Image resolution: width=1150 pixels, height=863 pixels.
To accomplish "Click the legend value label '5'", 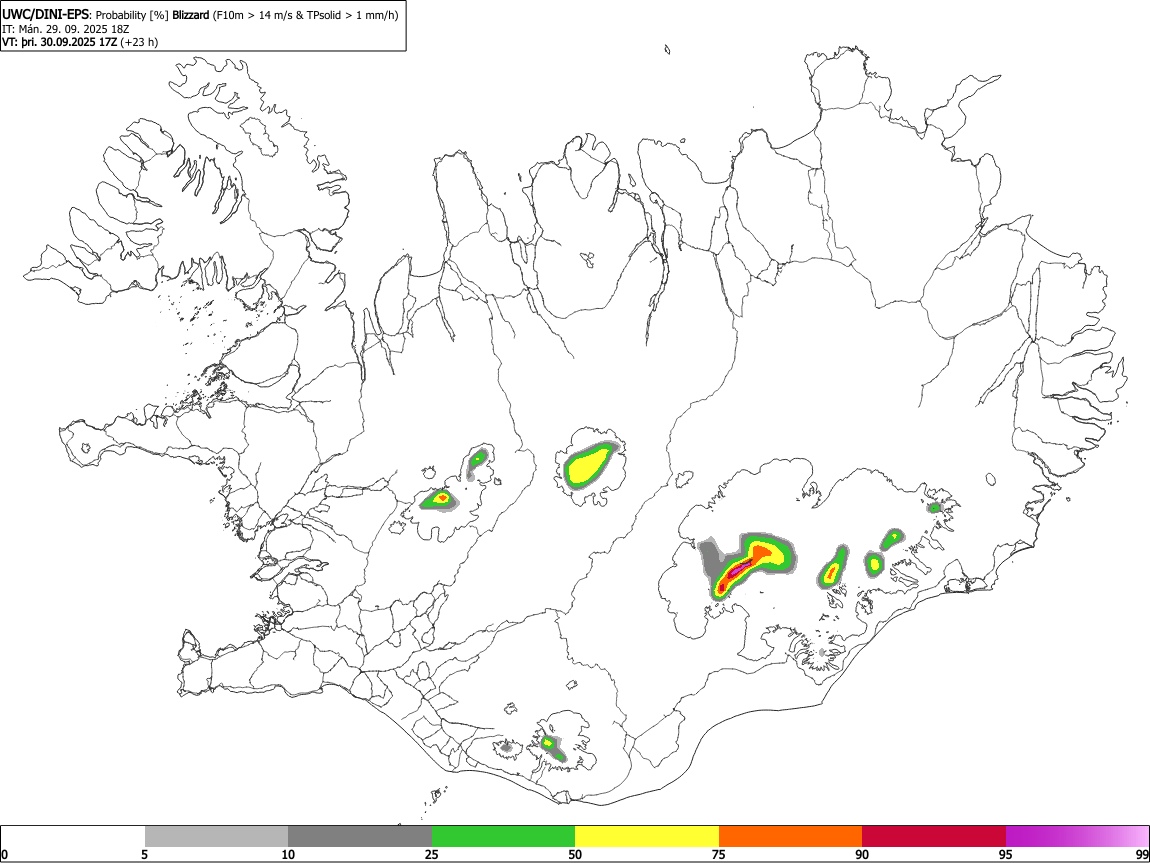I will (144, 855).
